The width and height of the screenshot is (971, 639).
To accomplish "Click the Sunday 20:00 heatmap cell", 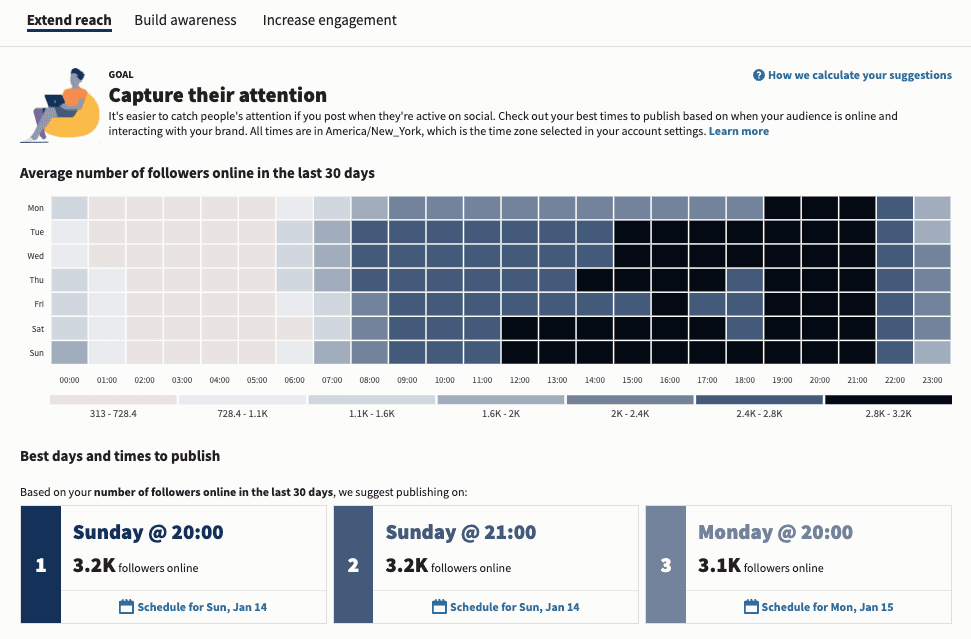I will [820, 352].
